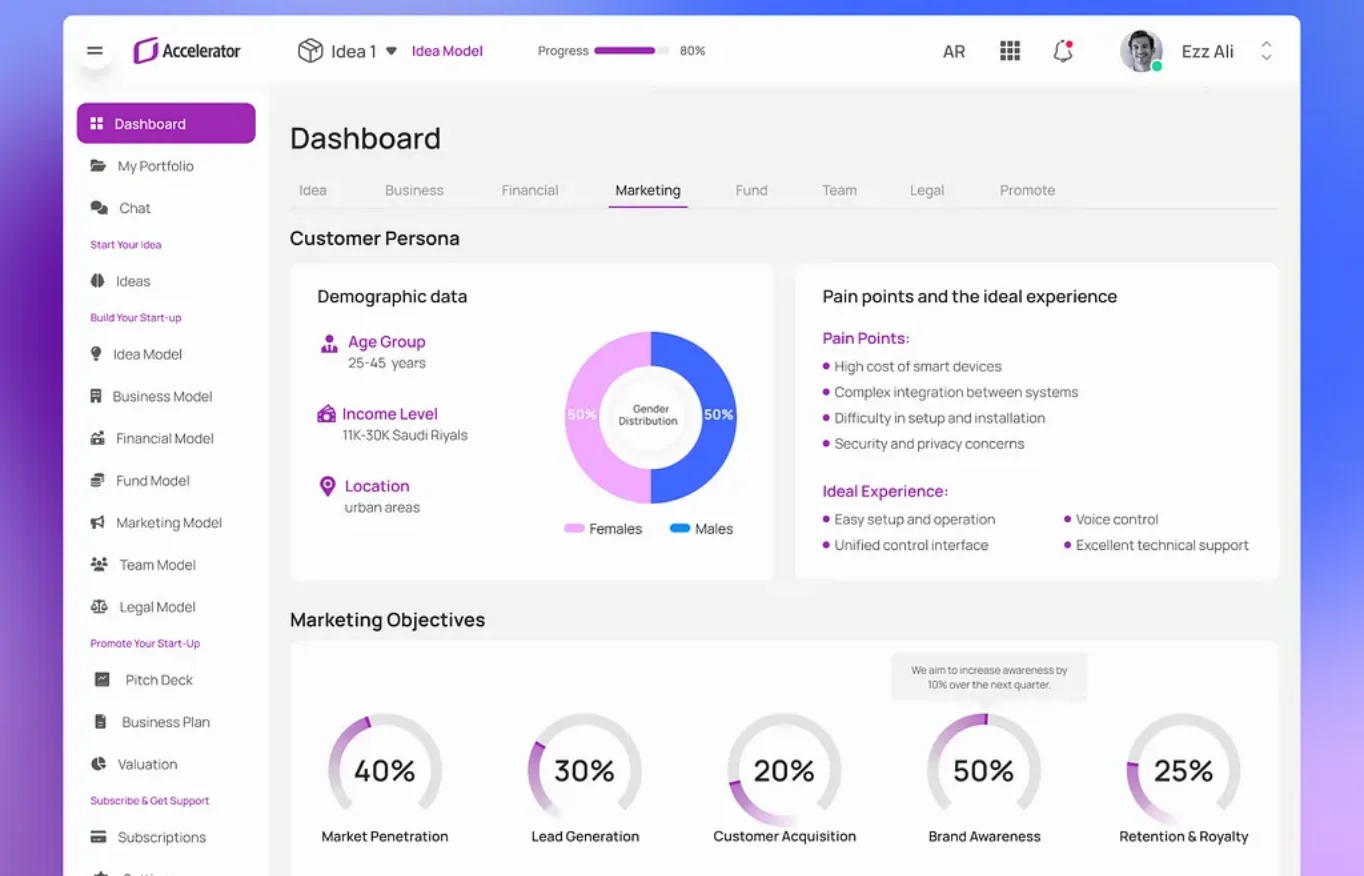The image size is (1364, 876).
Task: Click the Pitch Deck chart icon
Action: pyautogui.click(x=102, y=679)
